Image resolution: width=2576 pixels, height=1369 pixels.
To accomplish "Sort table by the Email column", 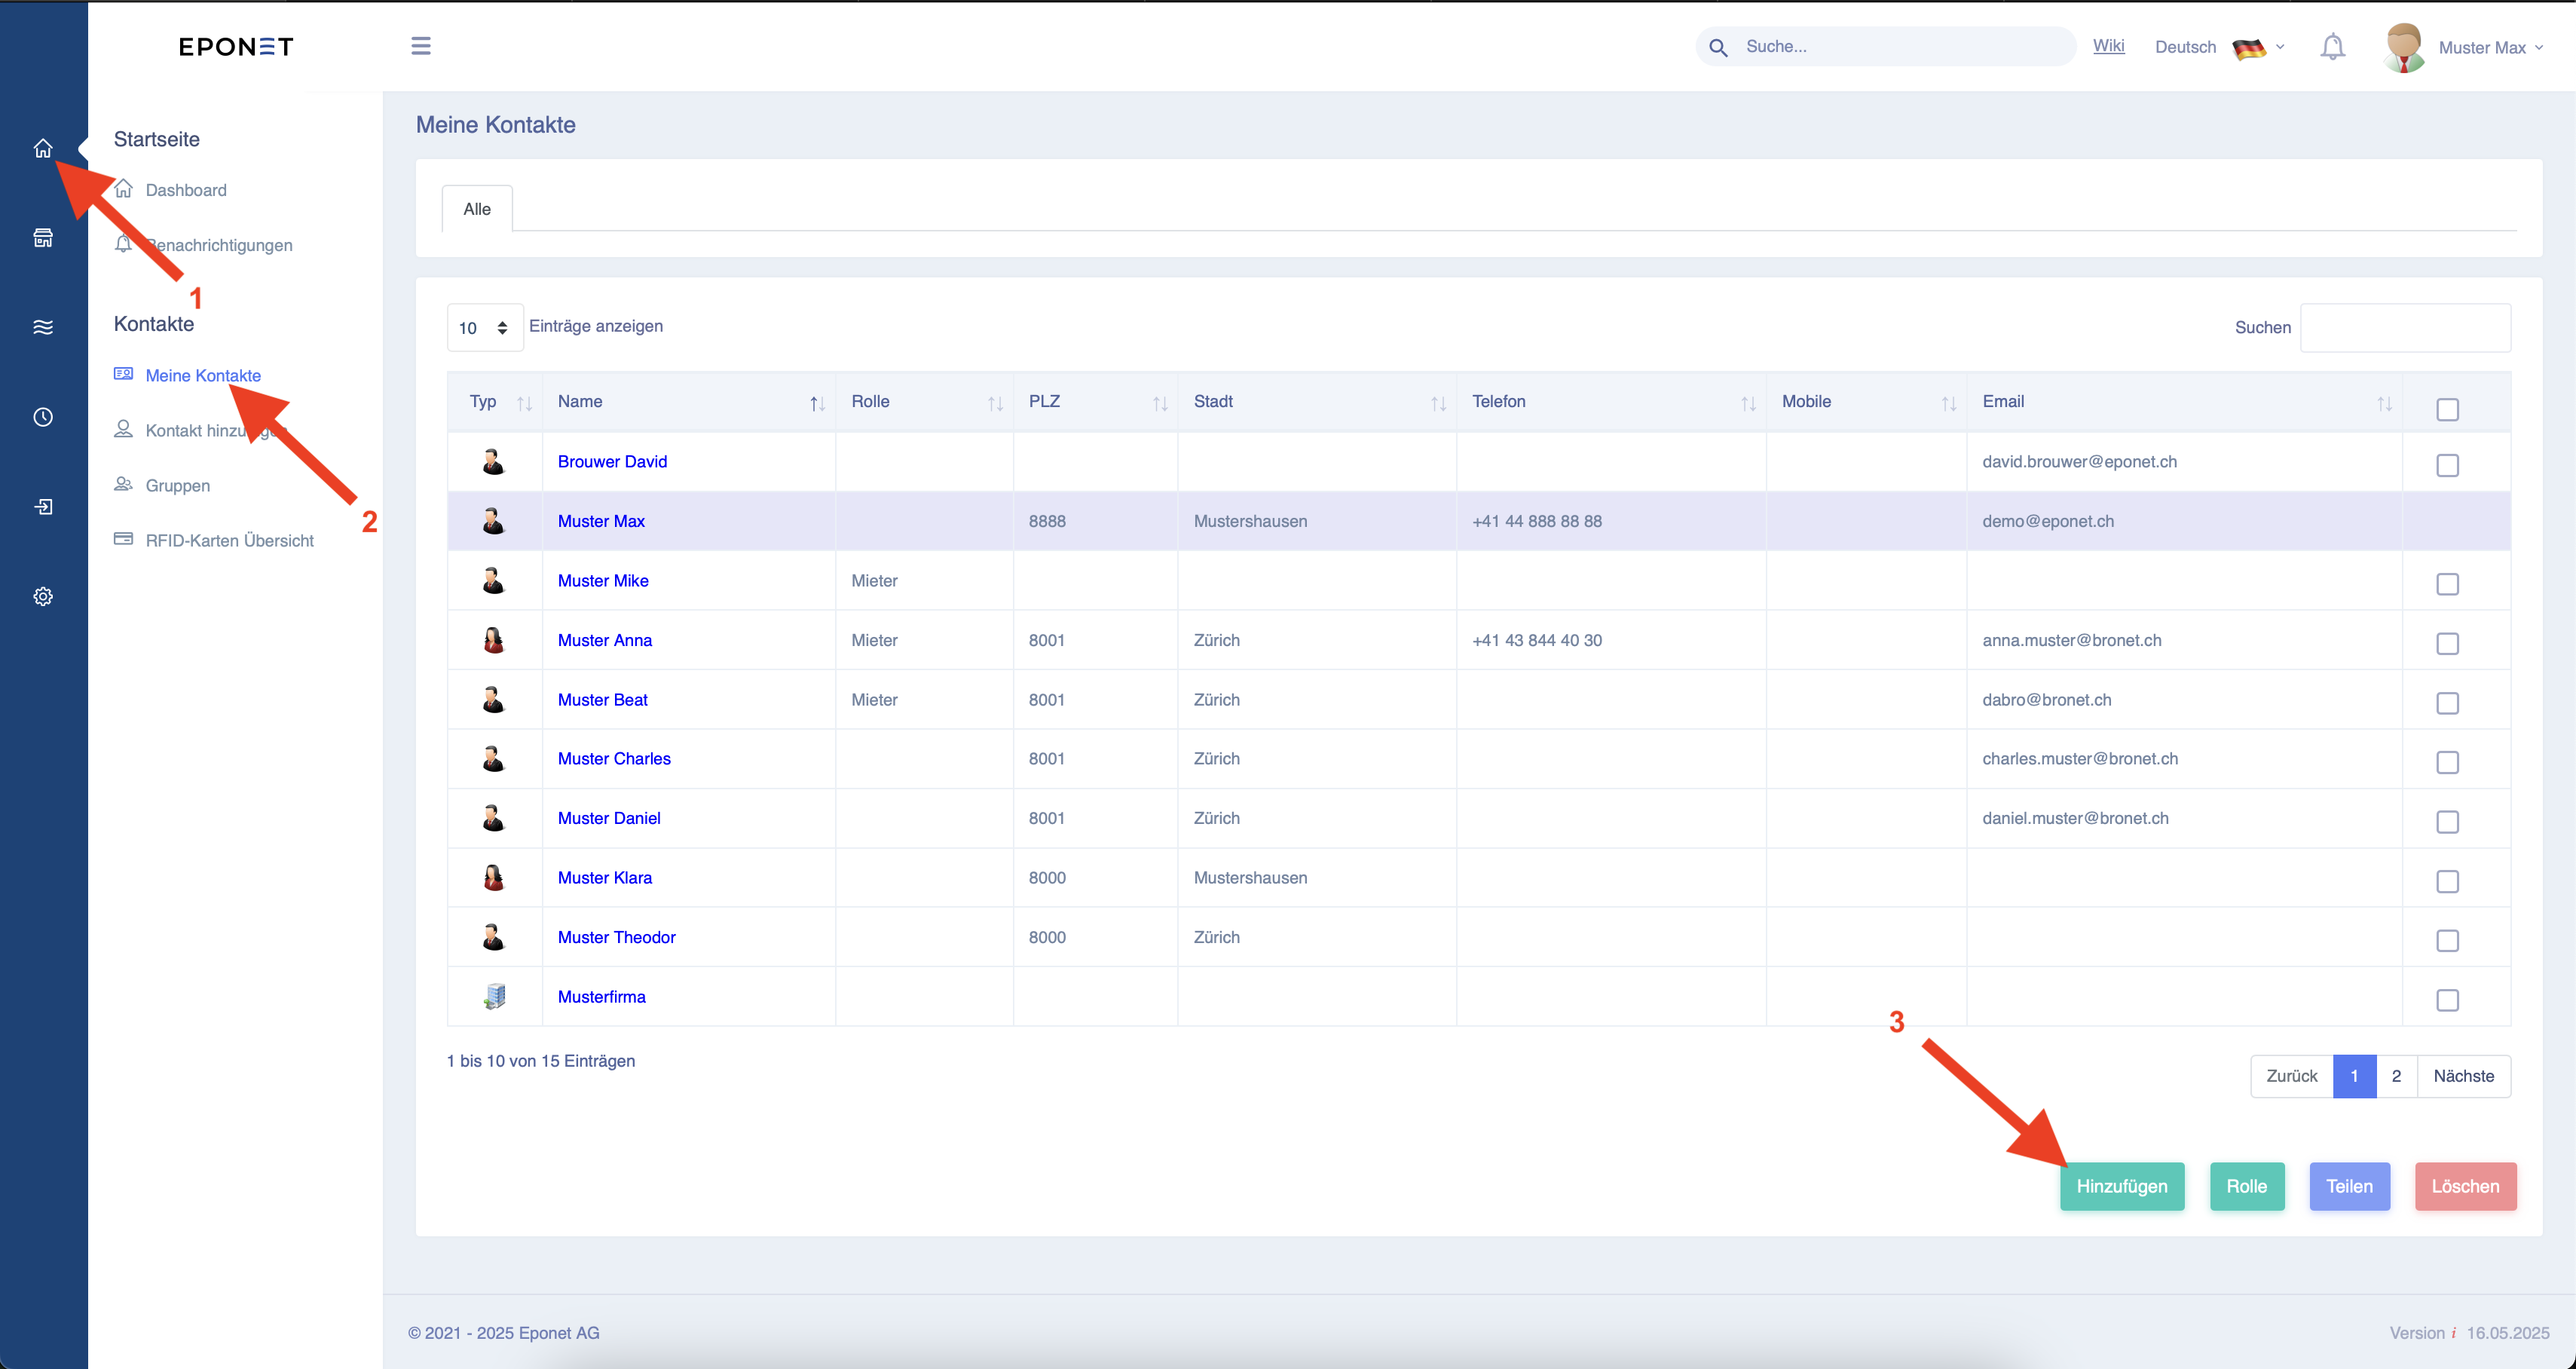I will coord(2185,402).
